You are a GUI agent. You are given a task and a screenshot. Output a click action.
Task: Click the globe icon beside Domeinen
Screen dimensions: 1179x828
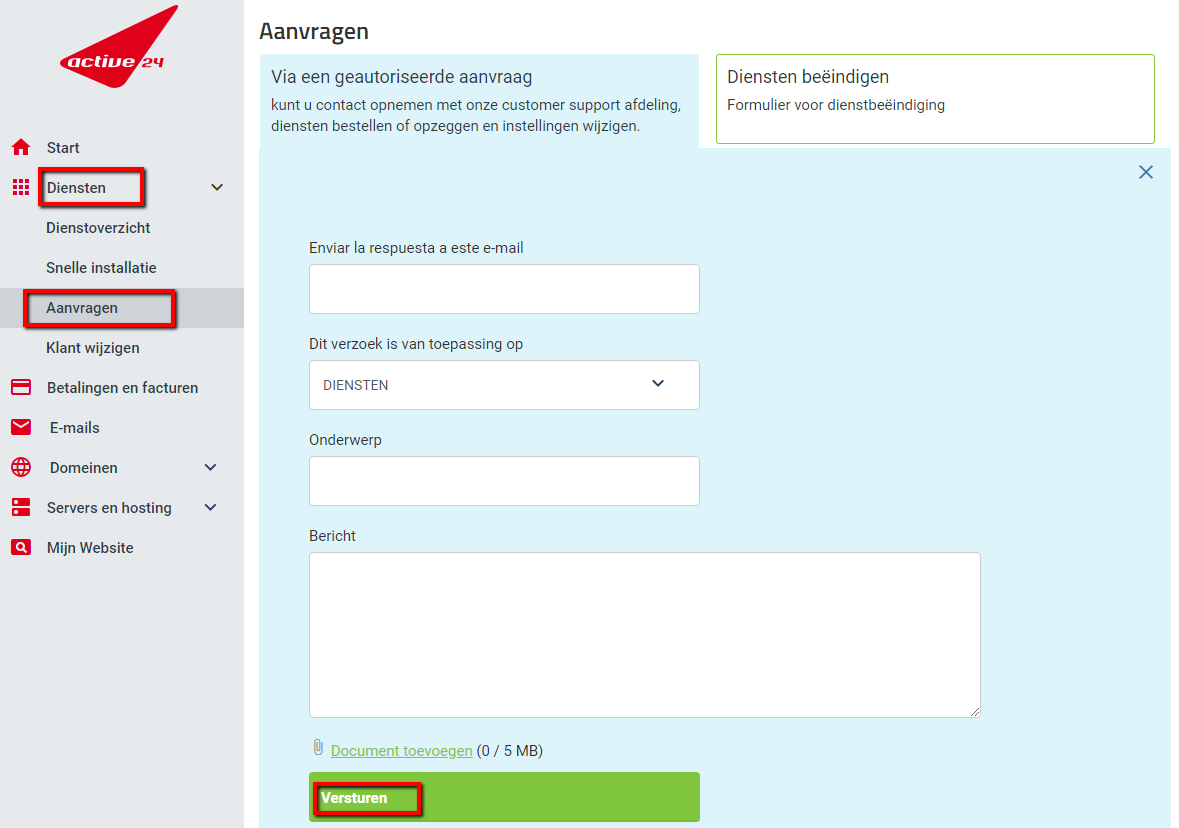21,467
